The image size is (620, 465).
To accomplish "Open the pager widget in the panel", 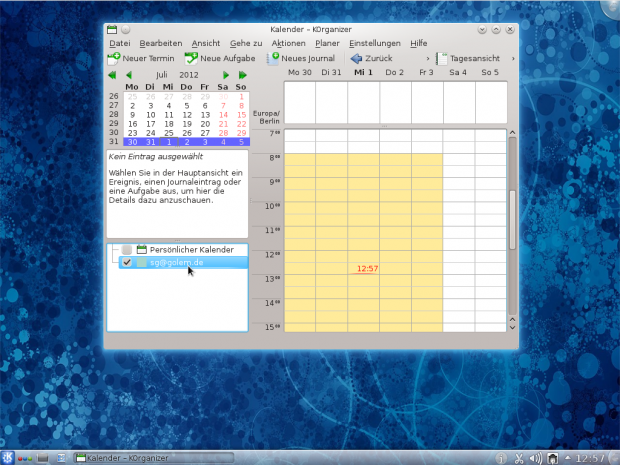I will pos(61,458).
